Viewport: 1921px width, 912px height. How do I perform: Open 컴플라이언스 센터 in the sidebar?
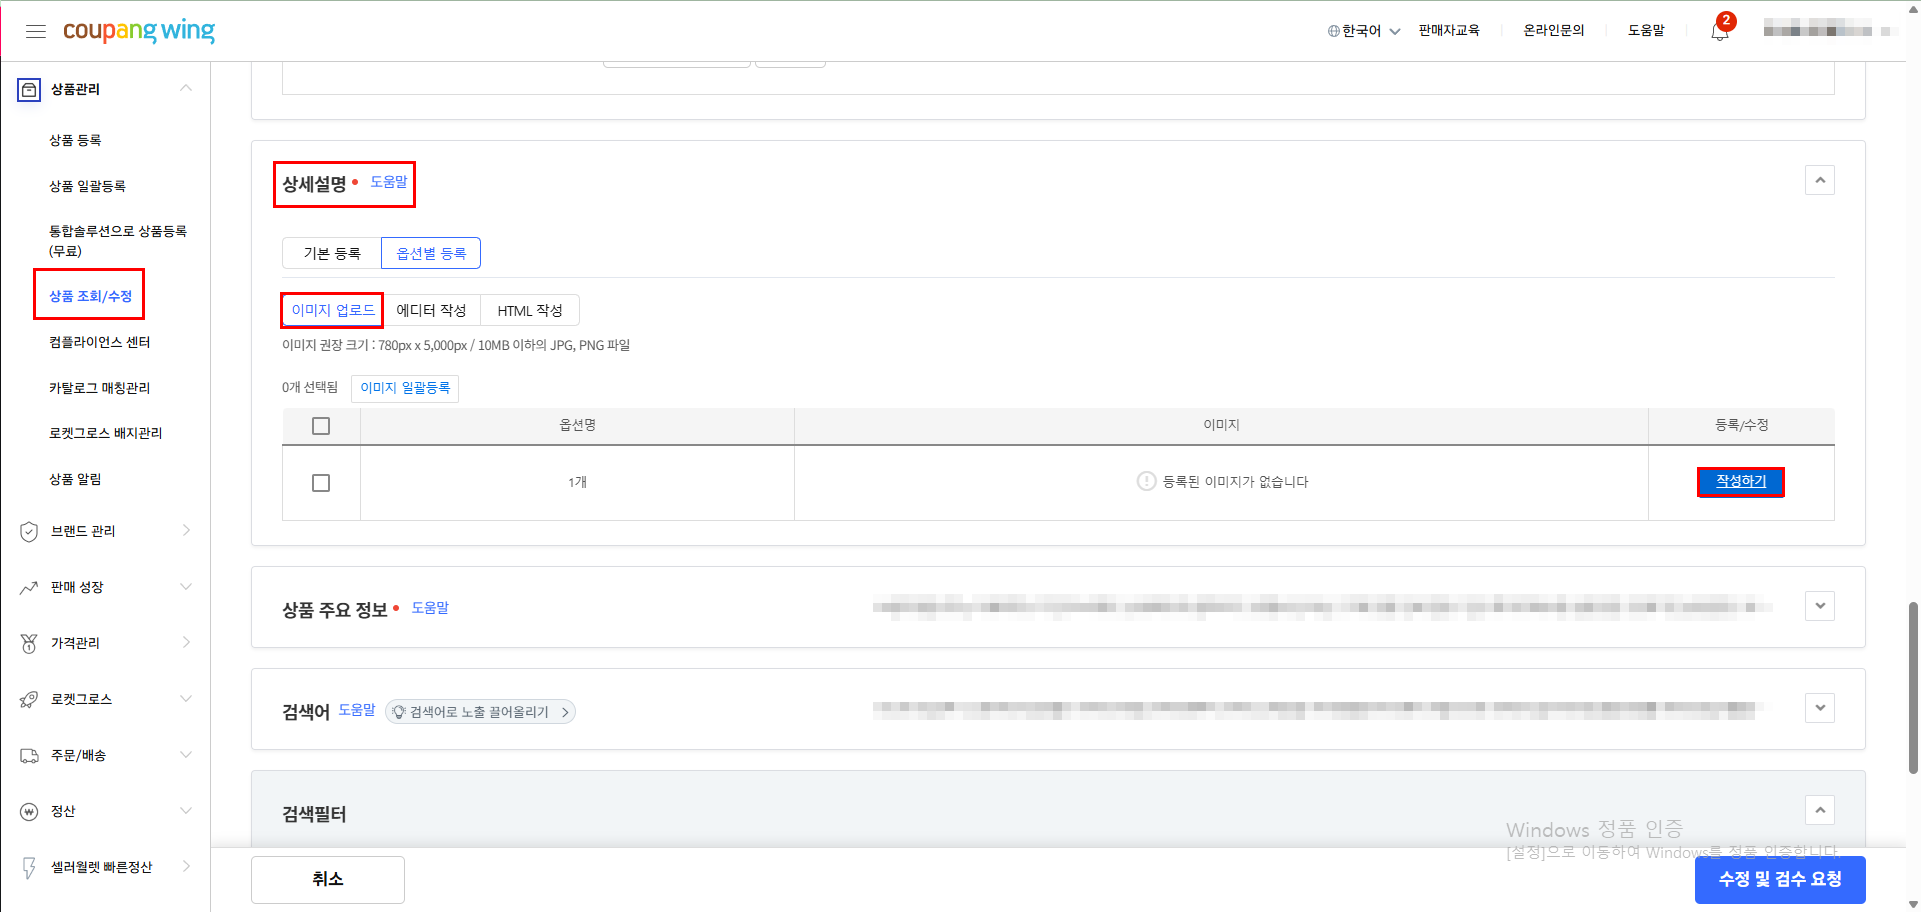point(99,343)
